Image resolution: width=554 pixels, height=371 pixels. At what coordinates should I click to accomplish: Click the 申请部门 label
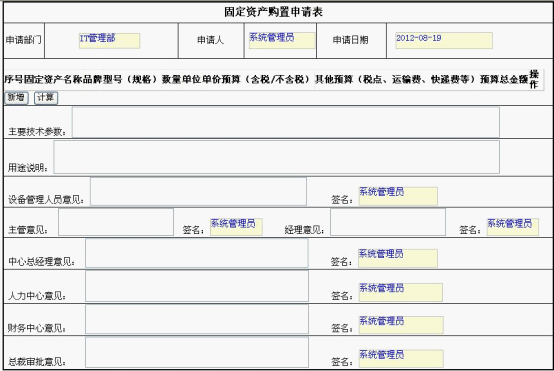coord(23,40)
